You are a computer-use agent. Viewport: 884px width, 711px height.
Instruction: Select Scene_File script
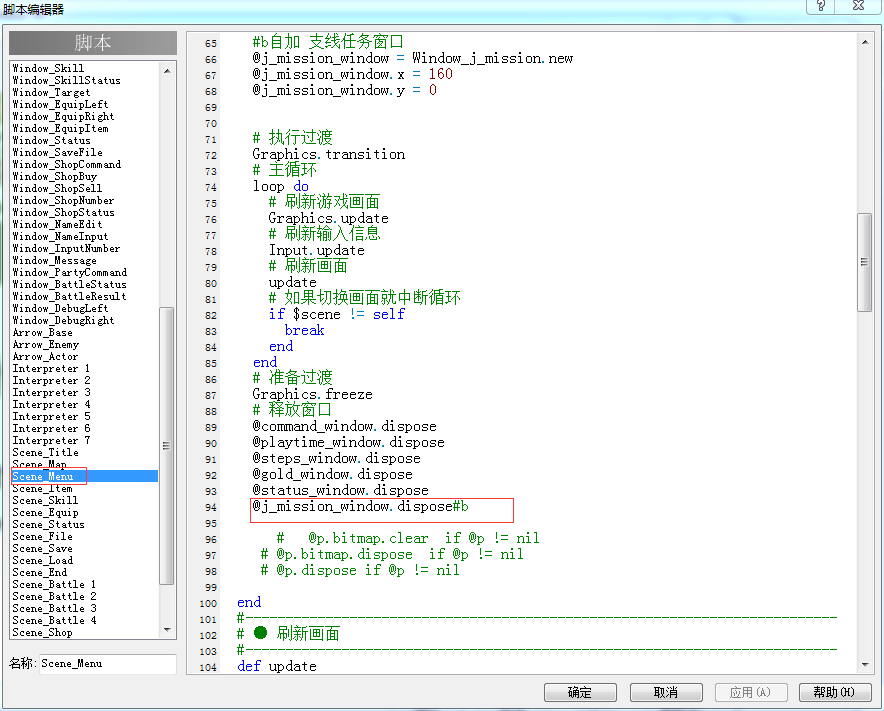click(42, 536)
